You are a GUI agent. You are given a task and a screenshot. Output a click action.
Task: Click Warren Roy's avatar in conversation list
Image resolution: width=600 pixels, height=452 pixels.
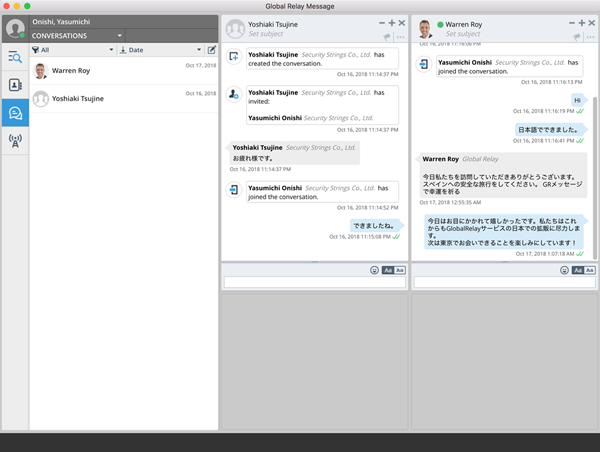tap(41, 71)
